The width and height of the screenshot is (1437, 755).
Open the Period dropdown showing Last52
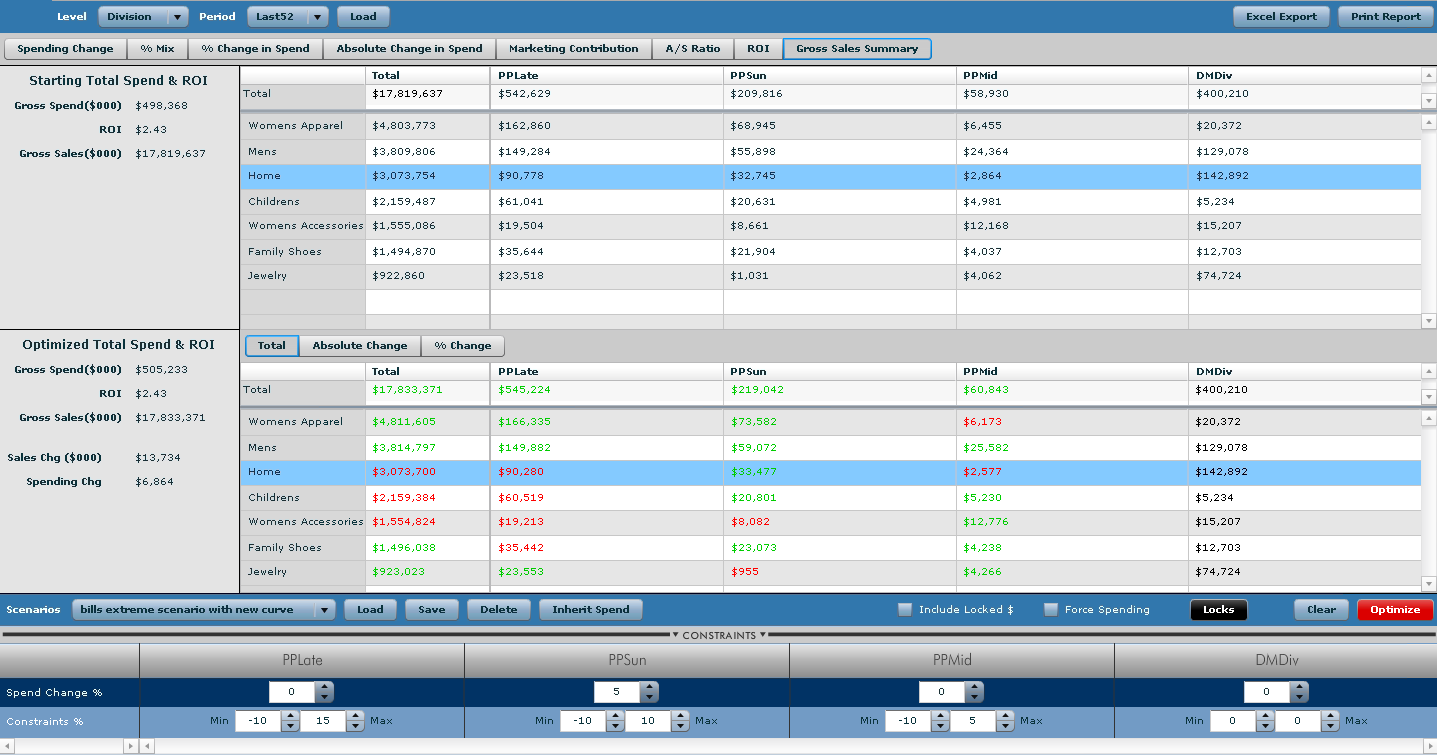pyautogui.click(x=288, y=16)
